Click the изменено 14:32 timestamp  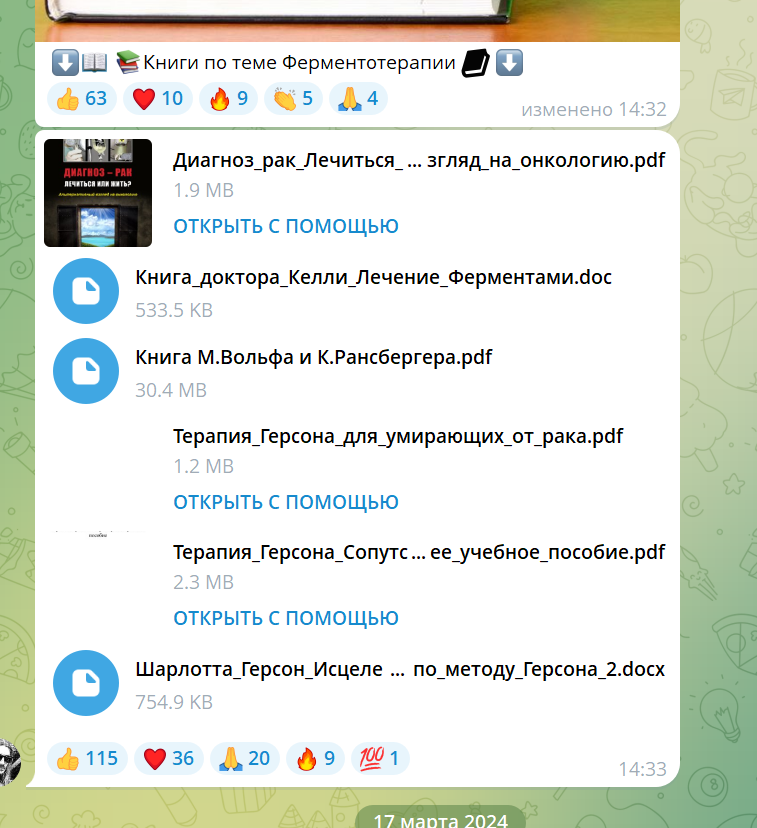point(594,109)
